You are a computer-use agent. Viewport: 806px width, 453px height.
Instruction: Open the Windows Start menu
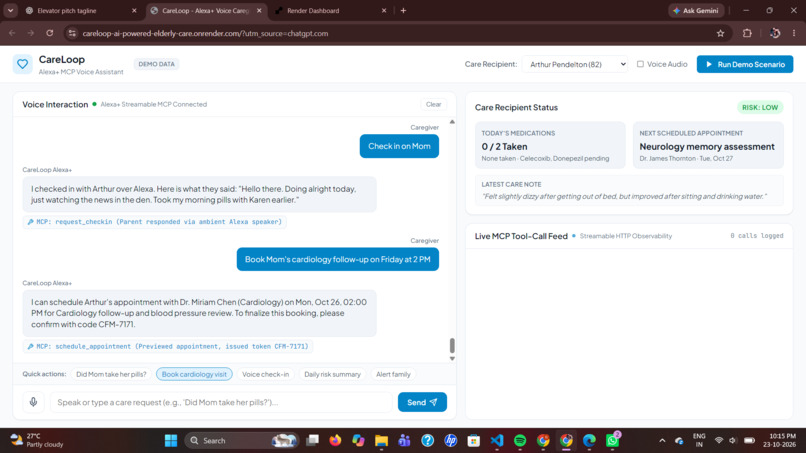171,441
